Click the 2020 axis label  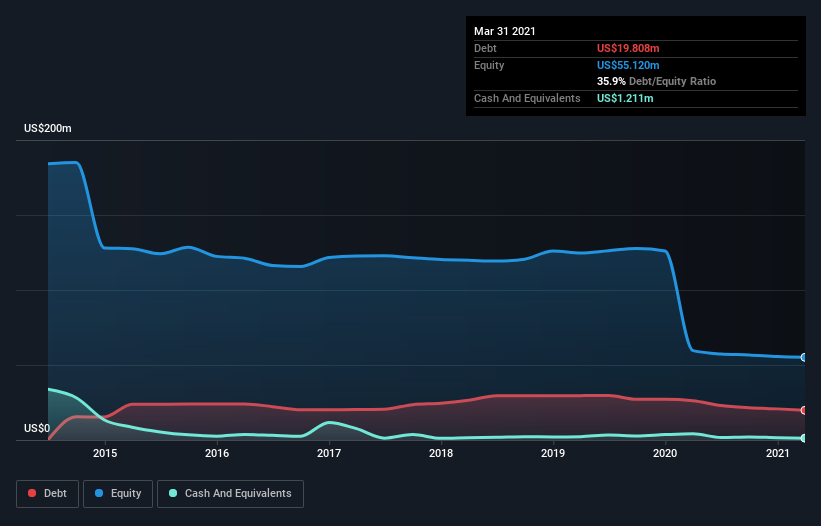665,453
